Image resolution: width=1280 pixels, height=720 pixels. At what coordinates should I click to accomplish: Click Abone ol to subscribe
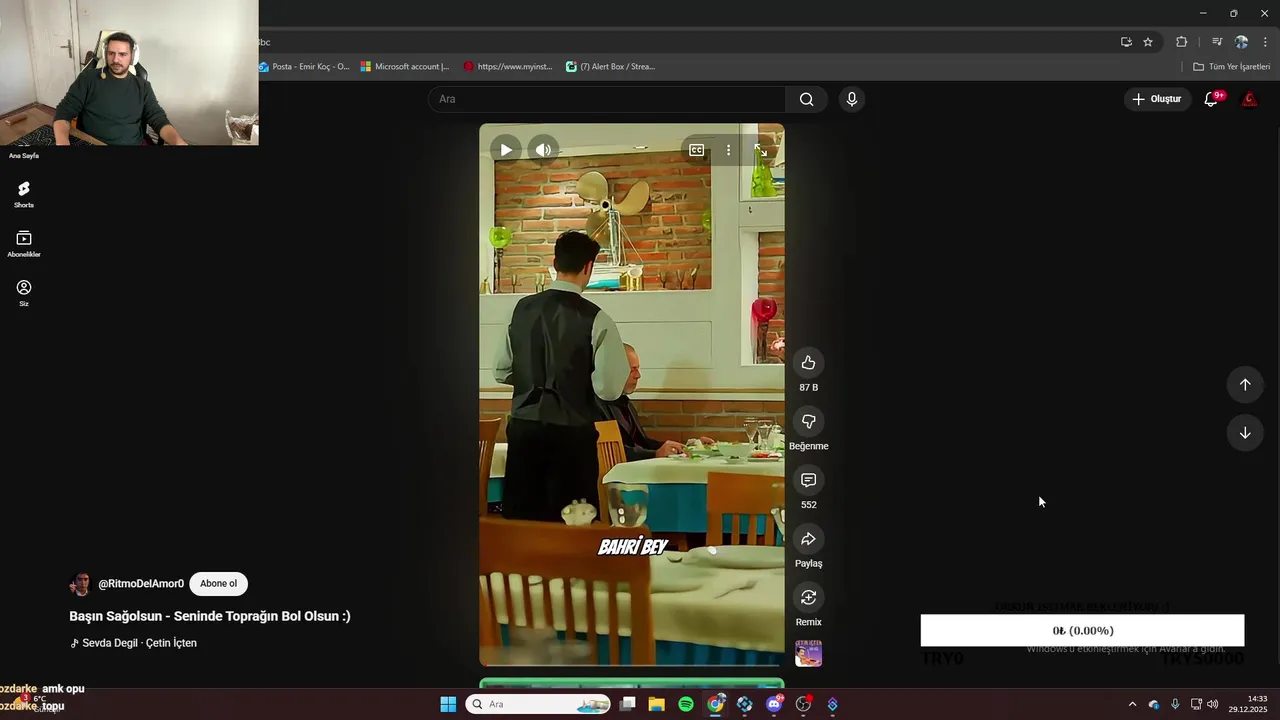[x=218, y=584]
